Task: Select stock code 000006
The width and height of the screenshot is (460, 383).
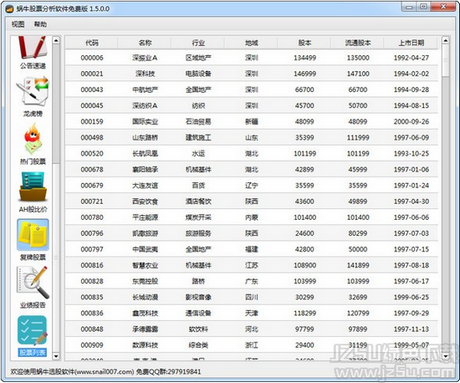Action: (x=92, y=58)
